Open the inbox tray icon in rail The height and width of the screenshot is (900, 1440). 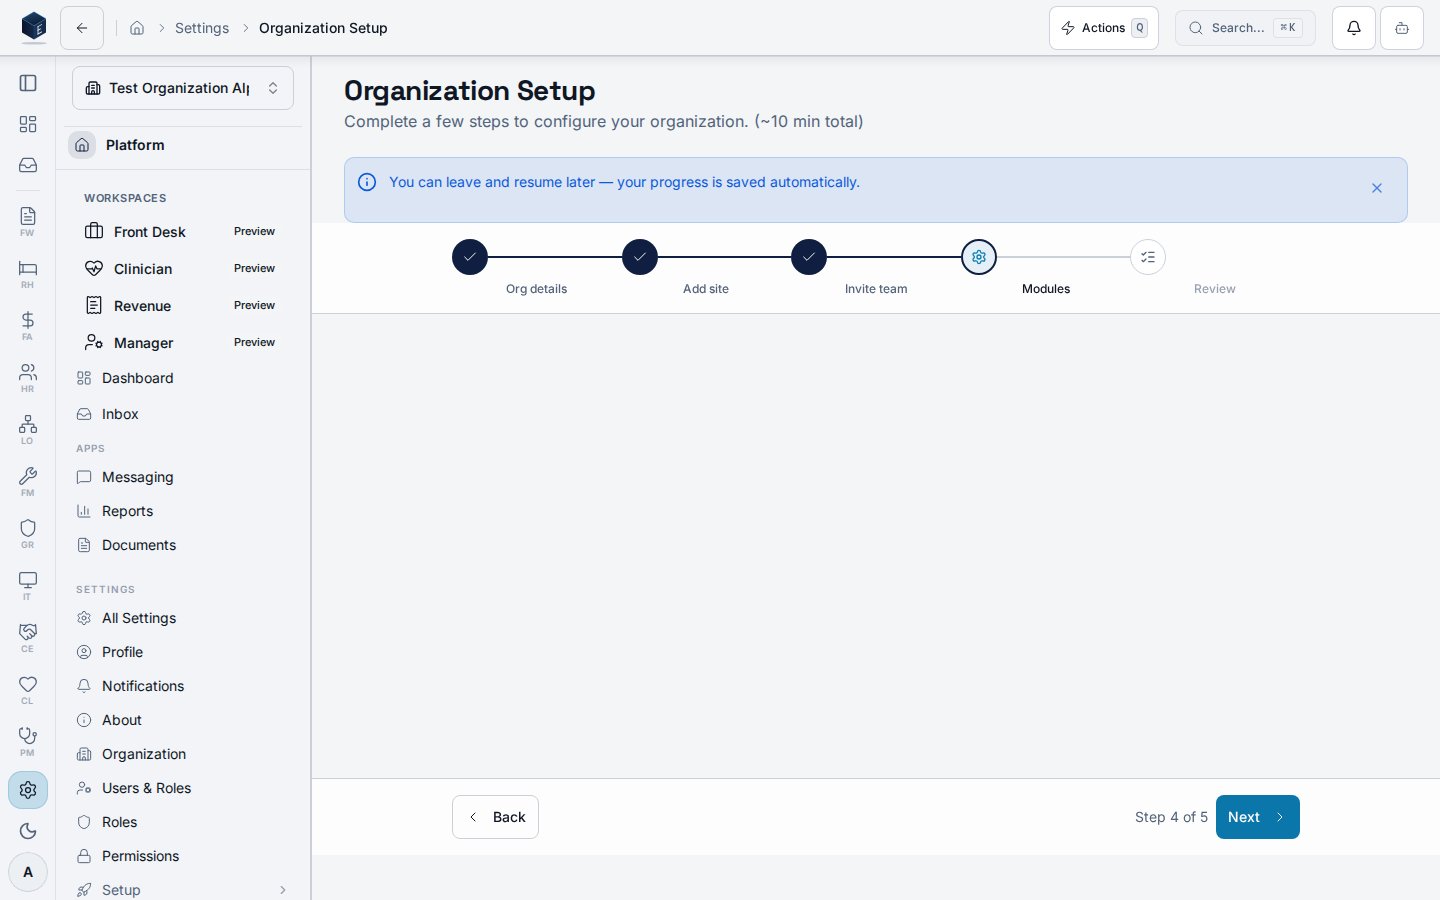click(x=28, y=165)
